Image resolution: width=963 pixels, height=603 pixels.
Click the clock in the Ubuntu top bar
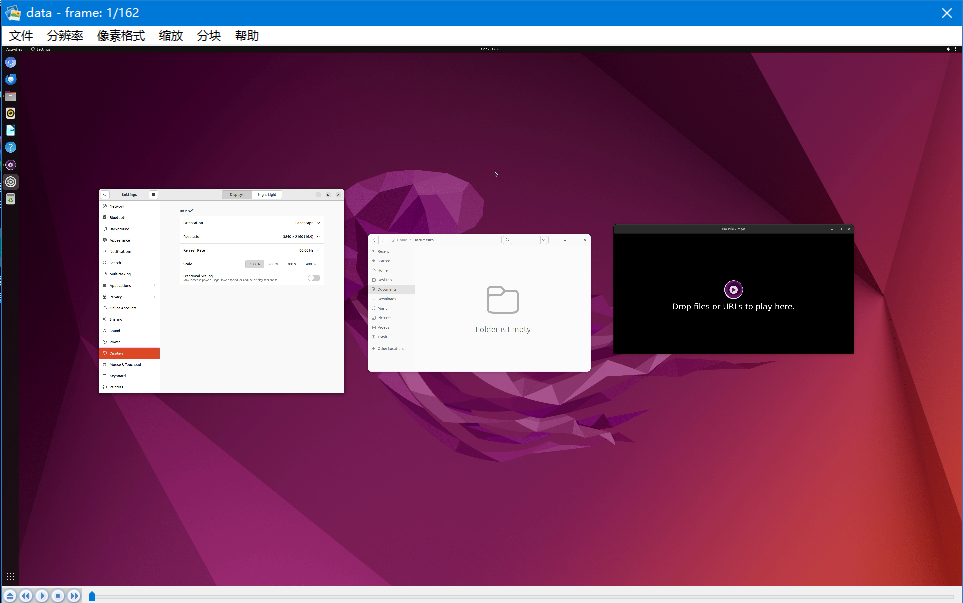click(489, 49)
